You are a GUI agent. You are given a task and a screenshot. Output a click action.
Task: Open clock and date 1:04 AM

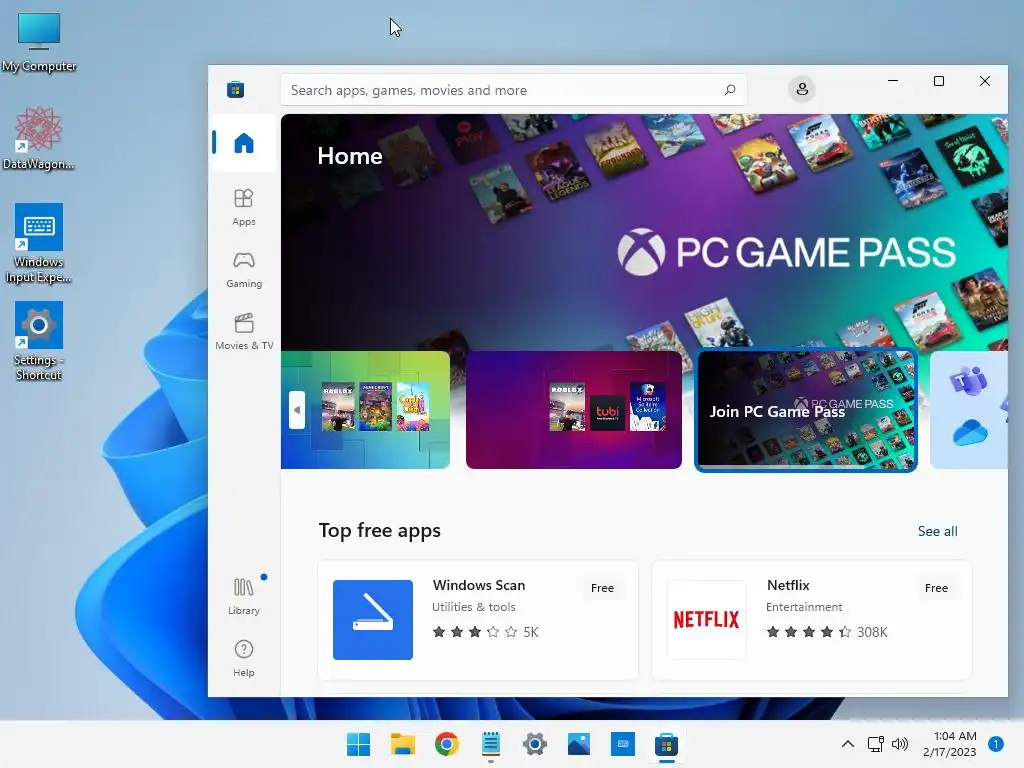pos(950,744)
